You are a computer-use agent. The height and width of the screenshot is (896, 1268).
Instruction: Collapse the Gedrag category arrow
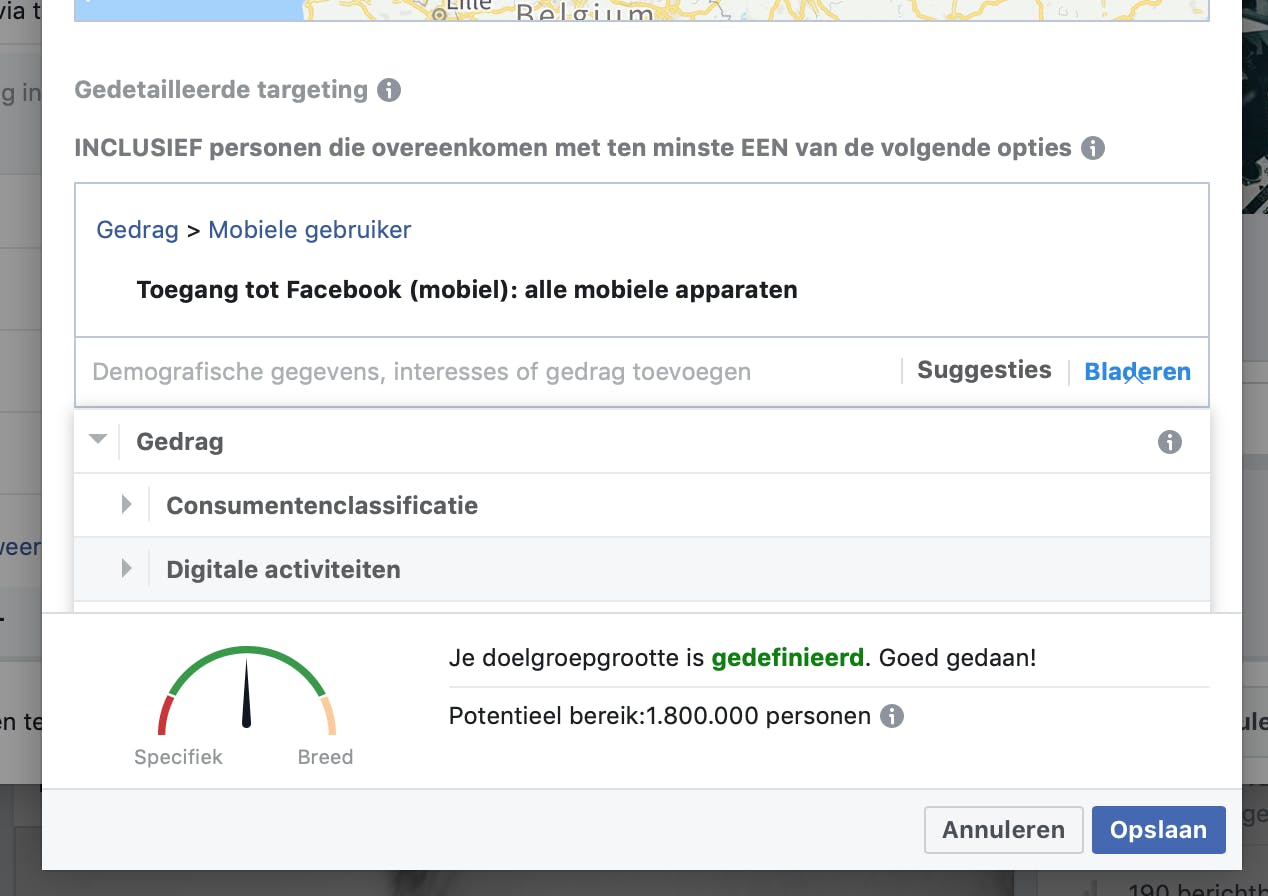pos(98,440)
